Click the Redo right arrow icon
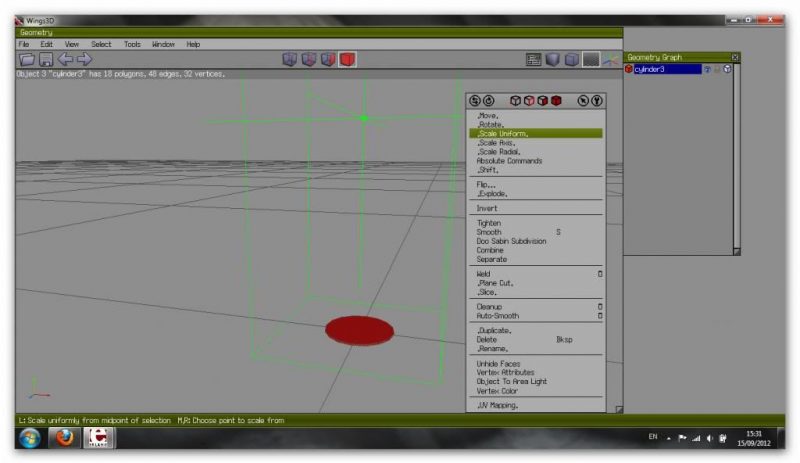 click(x=84, y=60)
